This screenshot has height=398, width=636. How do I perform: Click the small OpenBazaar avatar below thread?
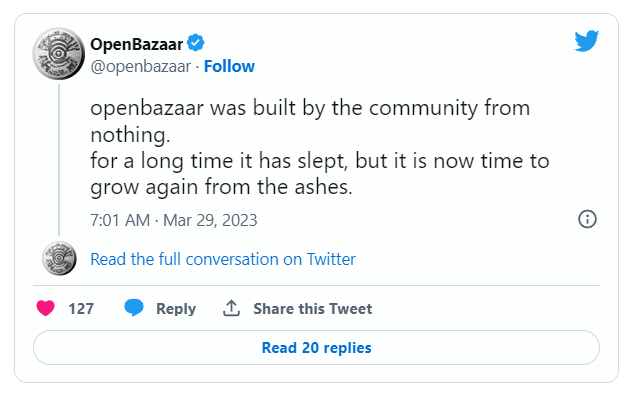click(x=59, y=258)
